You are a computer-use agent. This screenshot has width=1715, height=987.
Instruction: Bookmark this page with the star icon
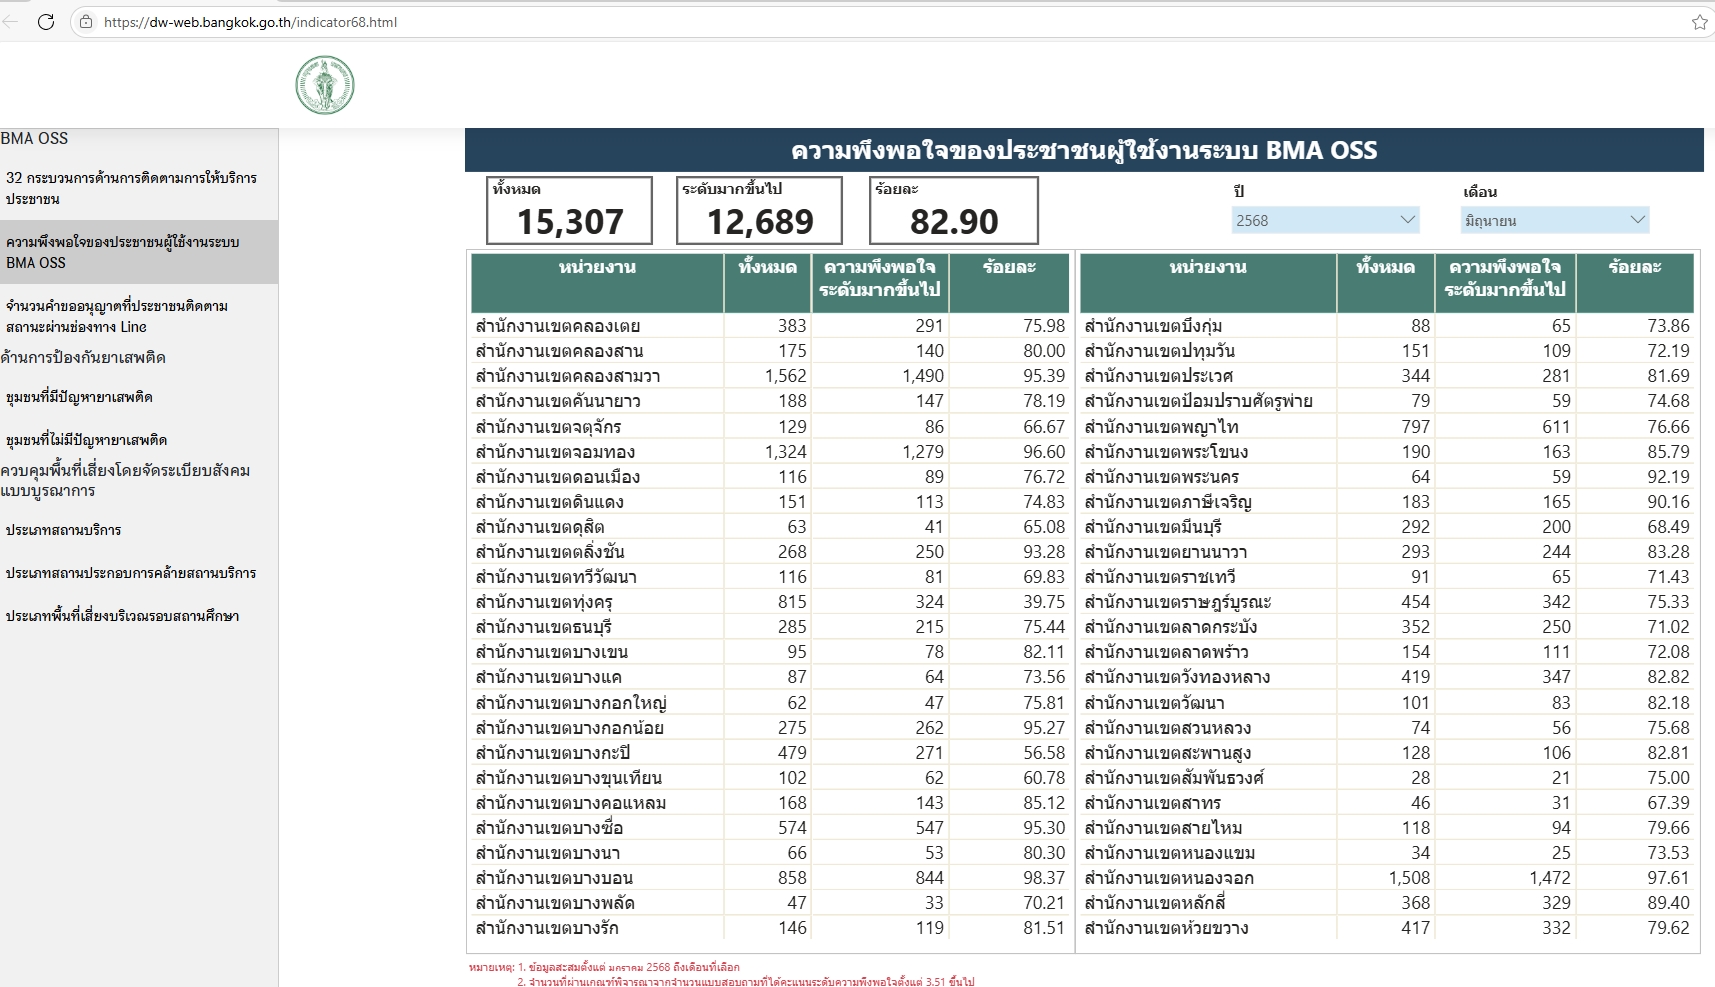[x=1699, y=22]
